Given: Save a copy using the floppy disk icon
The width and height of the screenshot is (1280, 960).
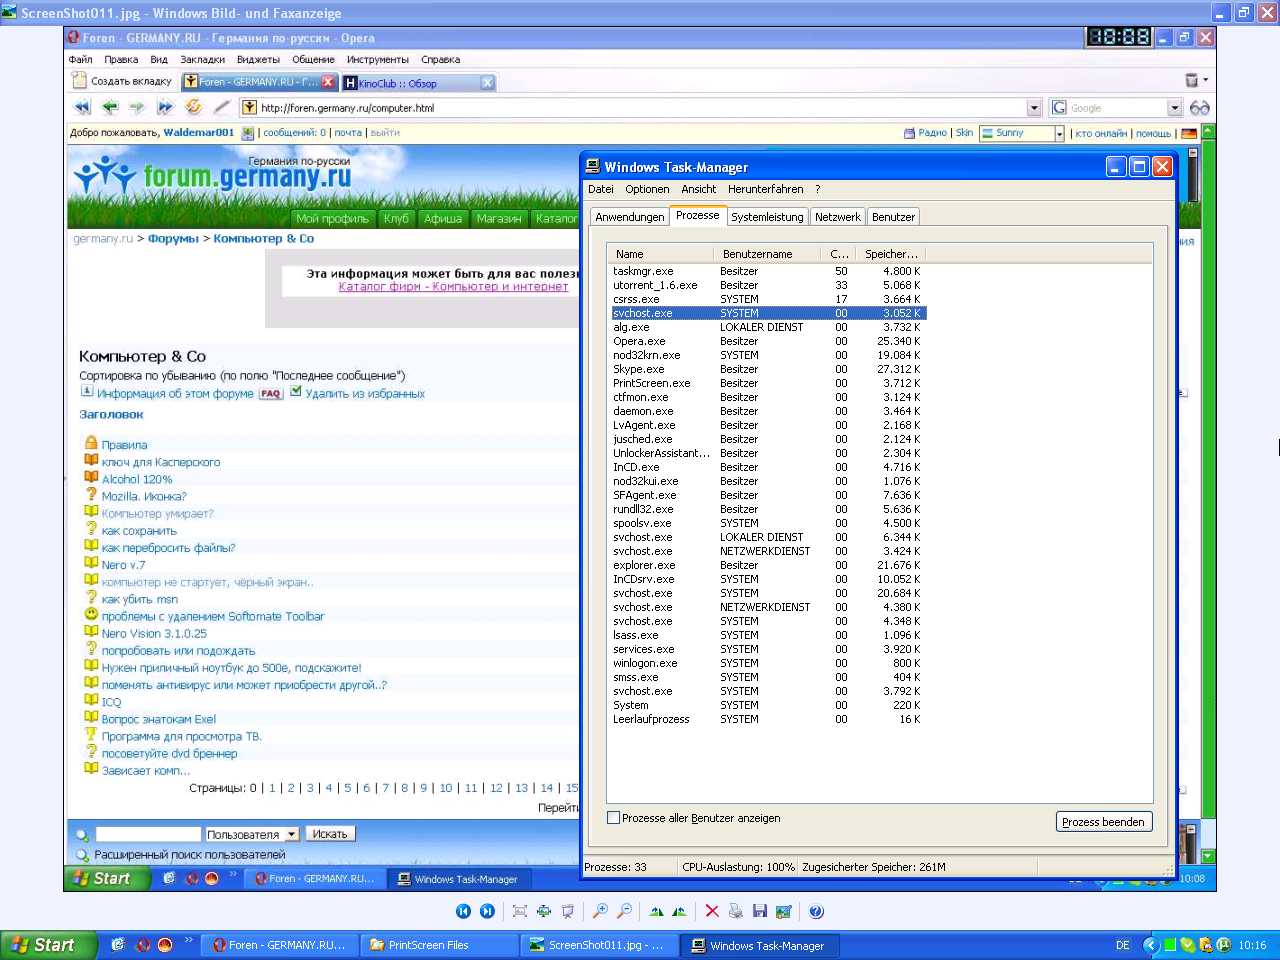Looking at the screenshot, I should coord(759,911).
